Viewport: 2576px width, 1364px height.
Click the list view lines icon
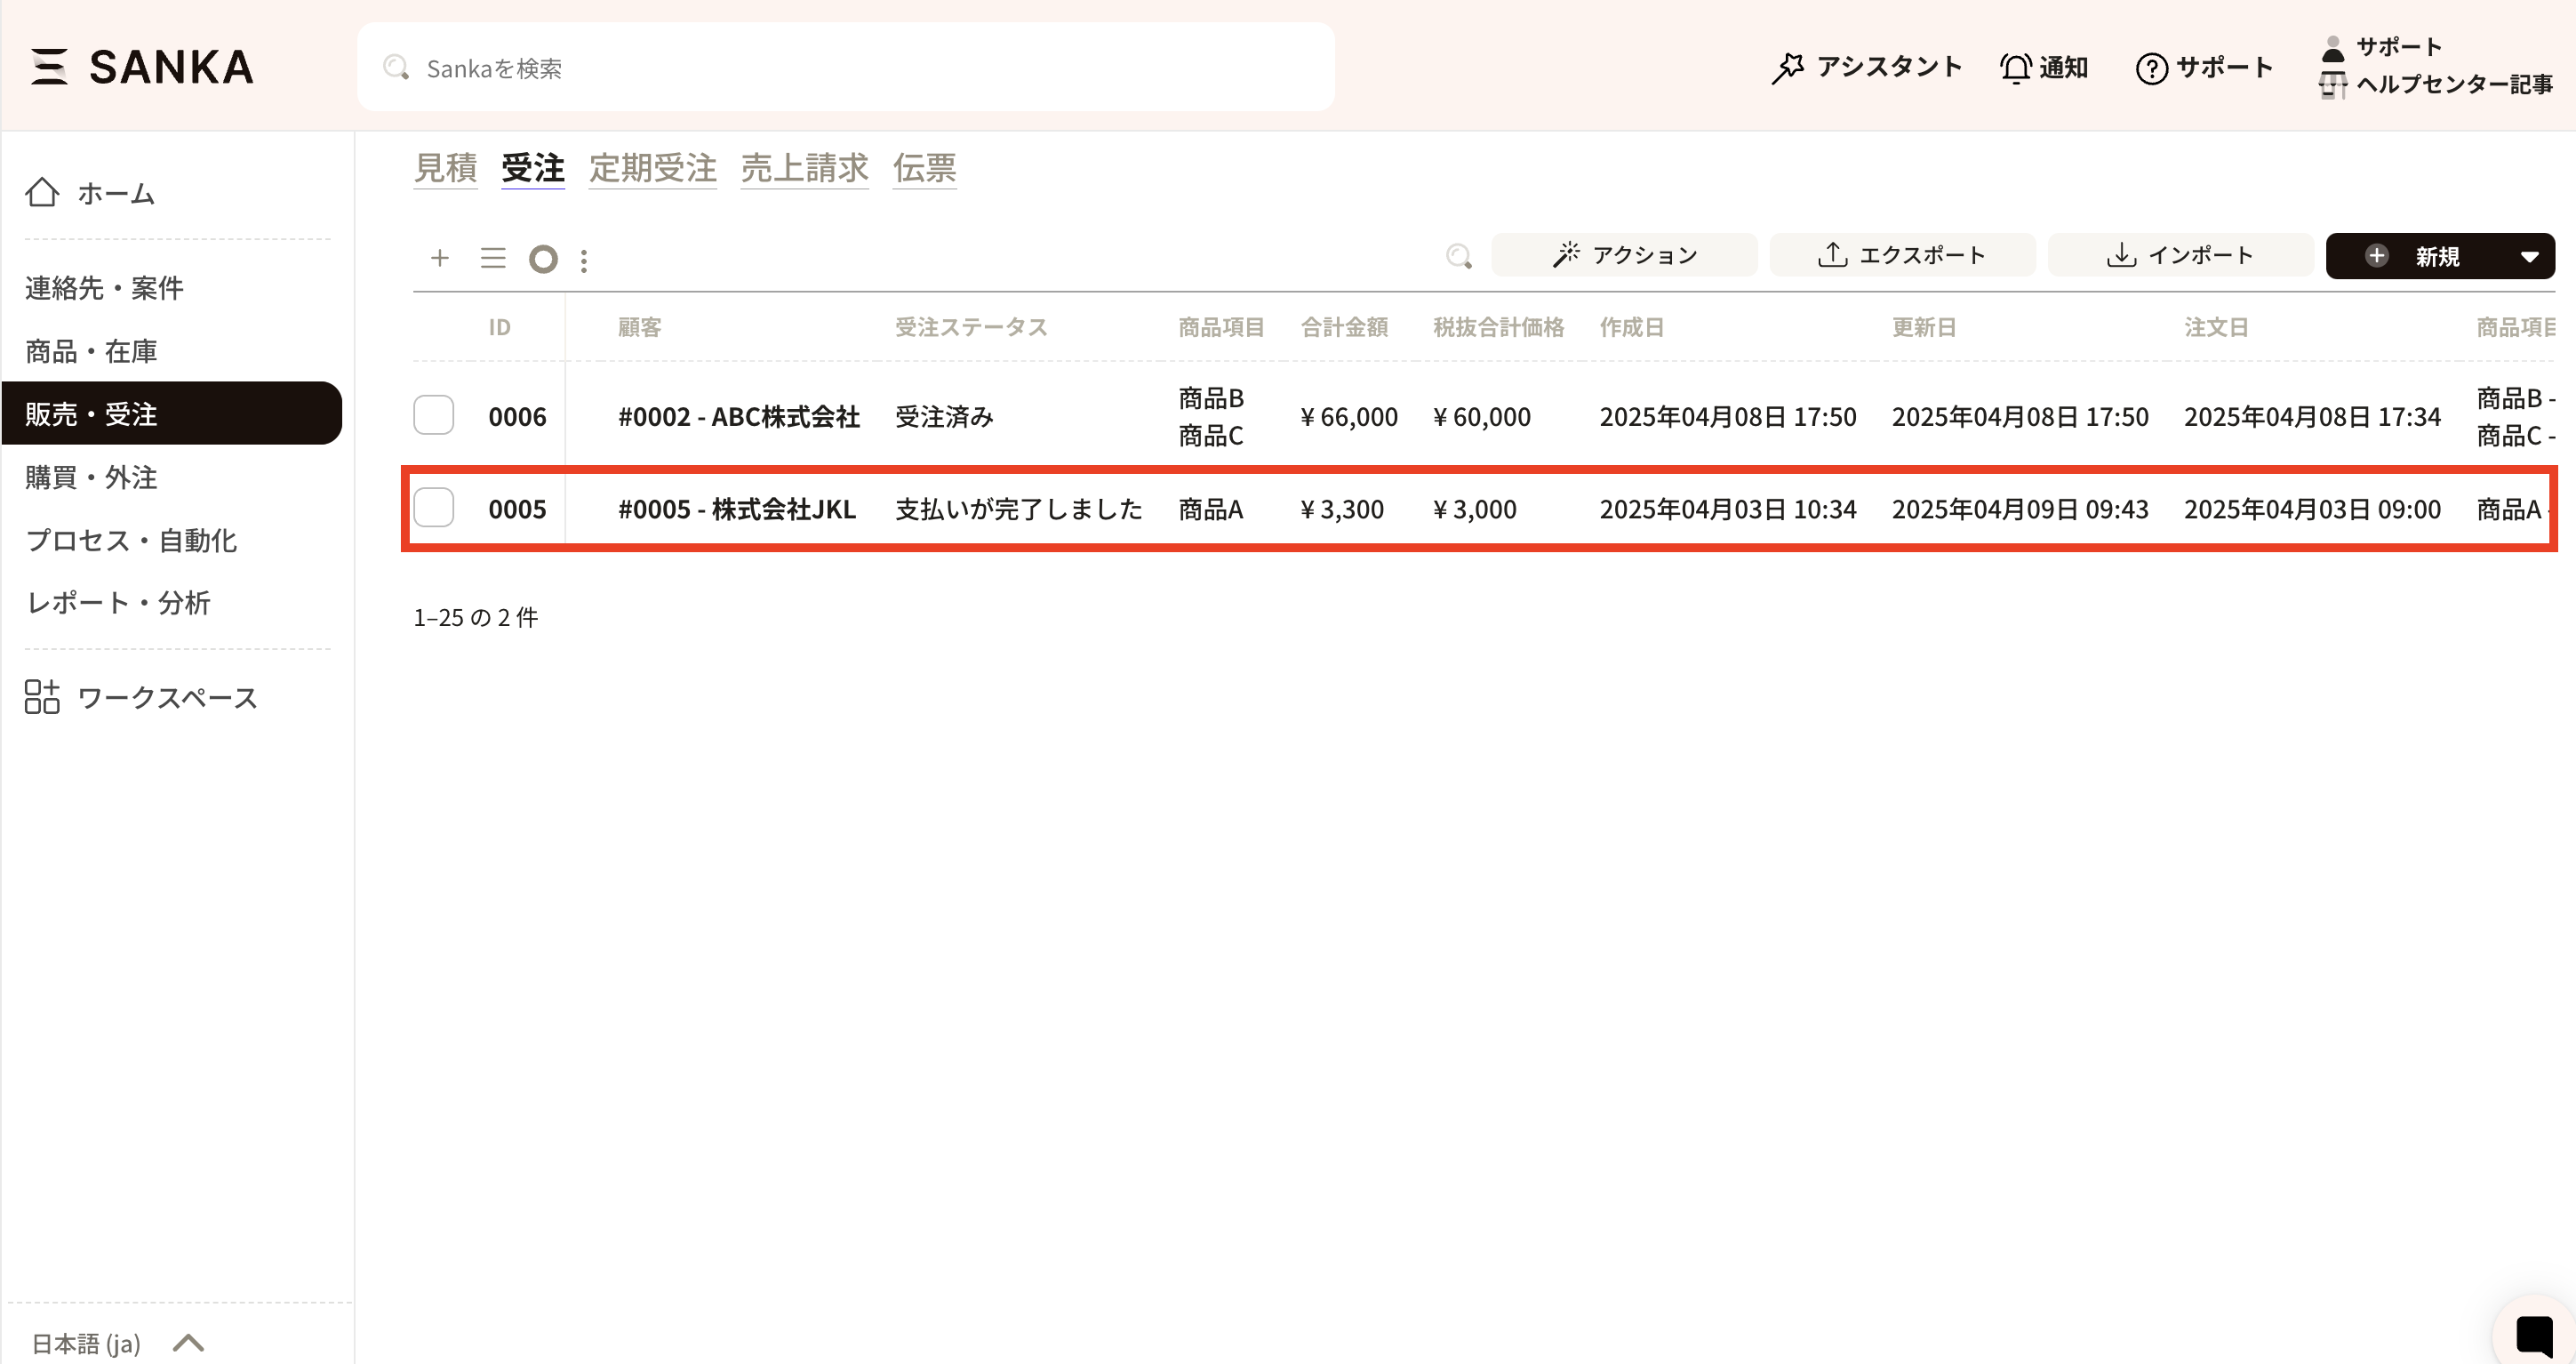[493, 258]
